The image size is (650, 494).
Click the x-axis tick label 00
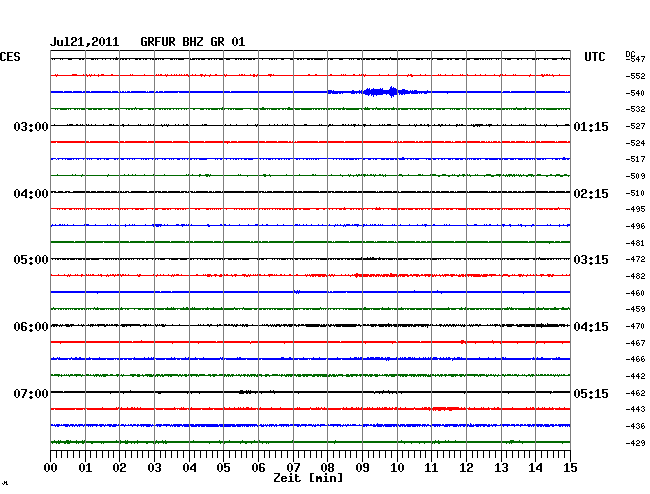point(51,468)
